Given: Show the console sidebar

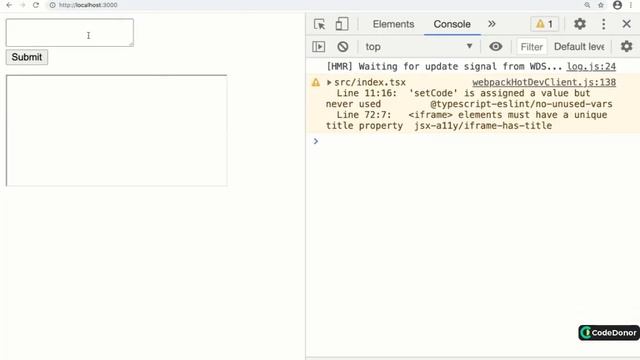Looking at the screenshot, I should 319,47.
